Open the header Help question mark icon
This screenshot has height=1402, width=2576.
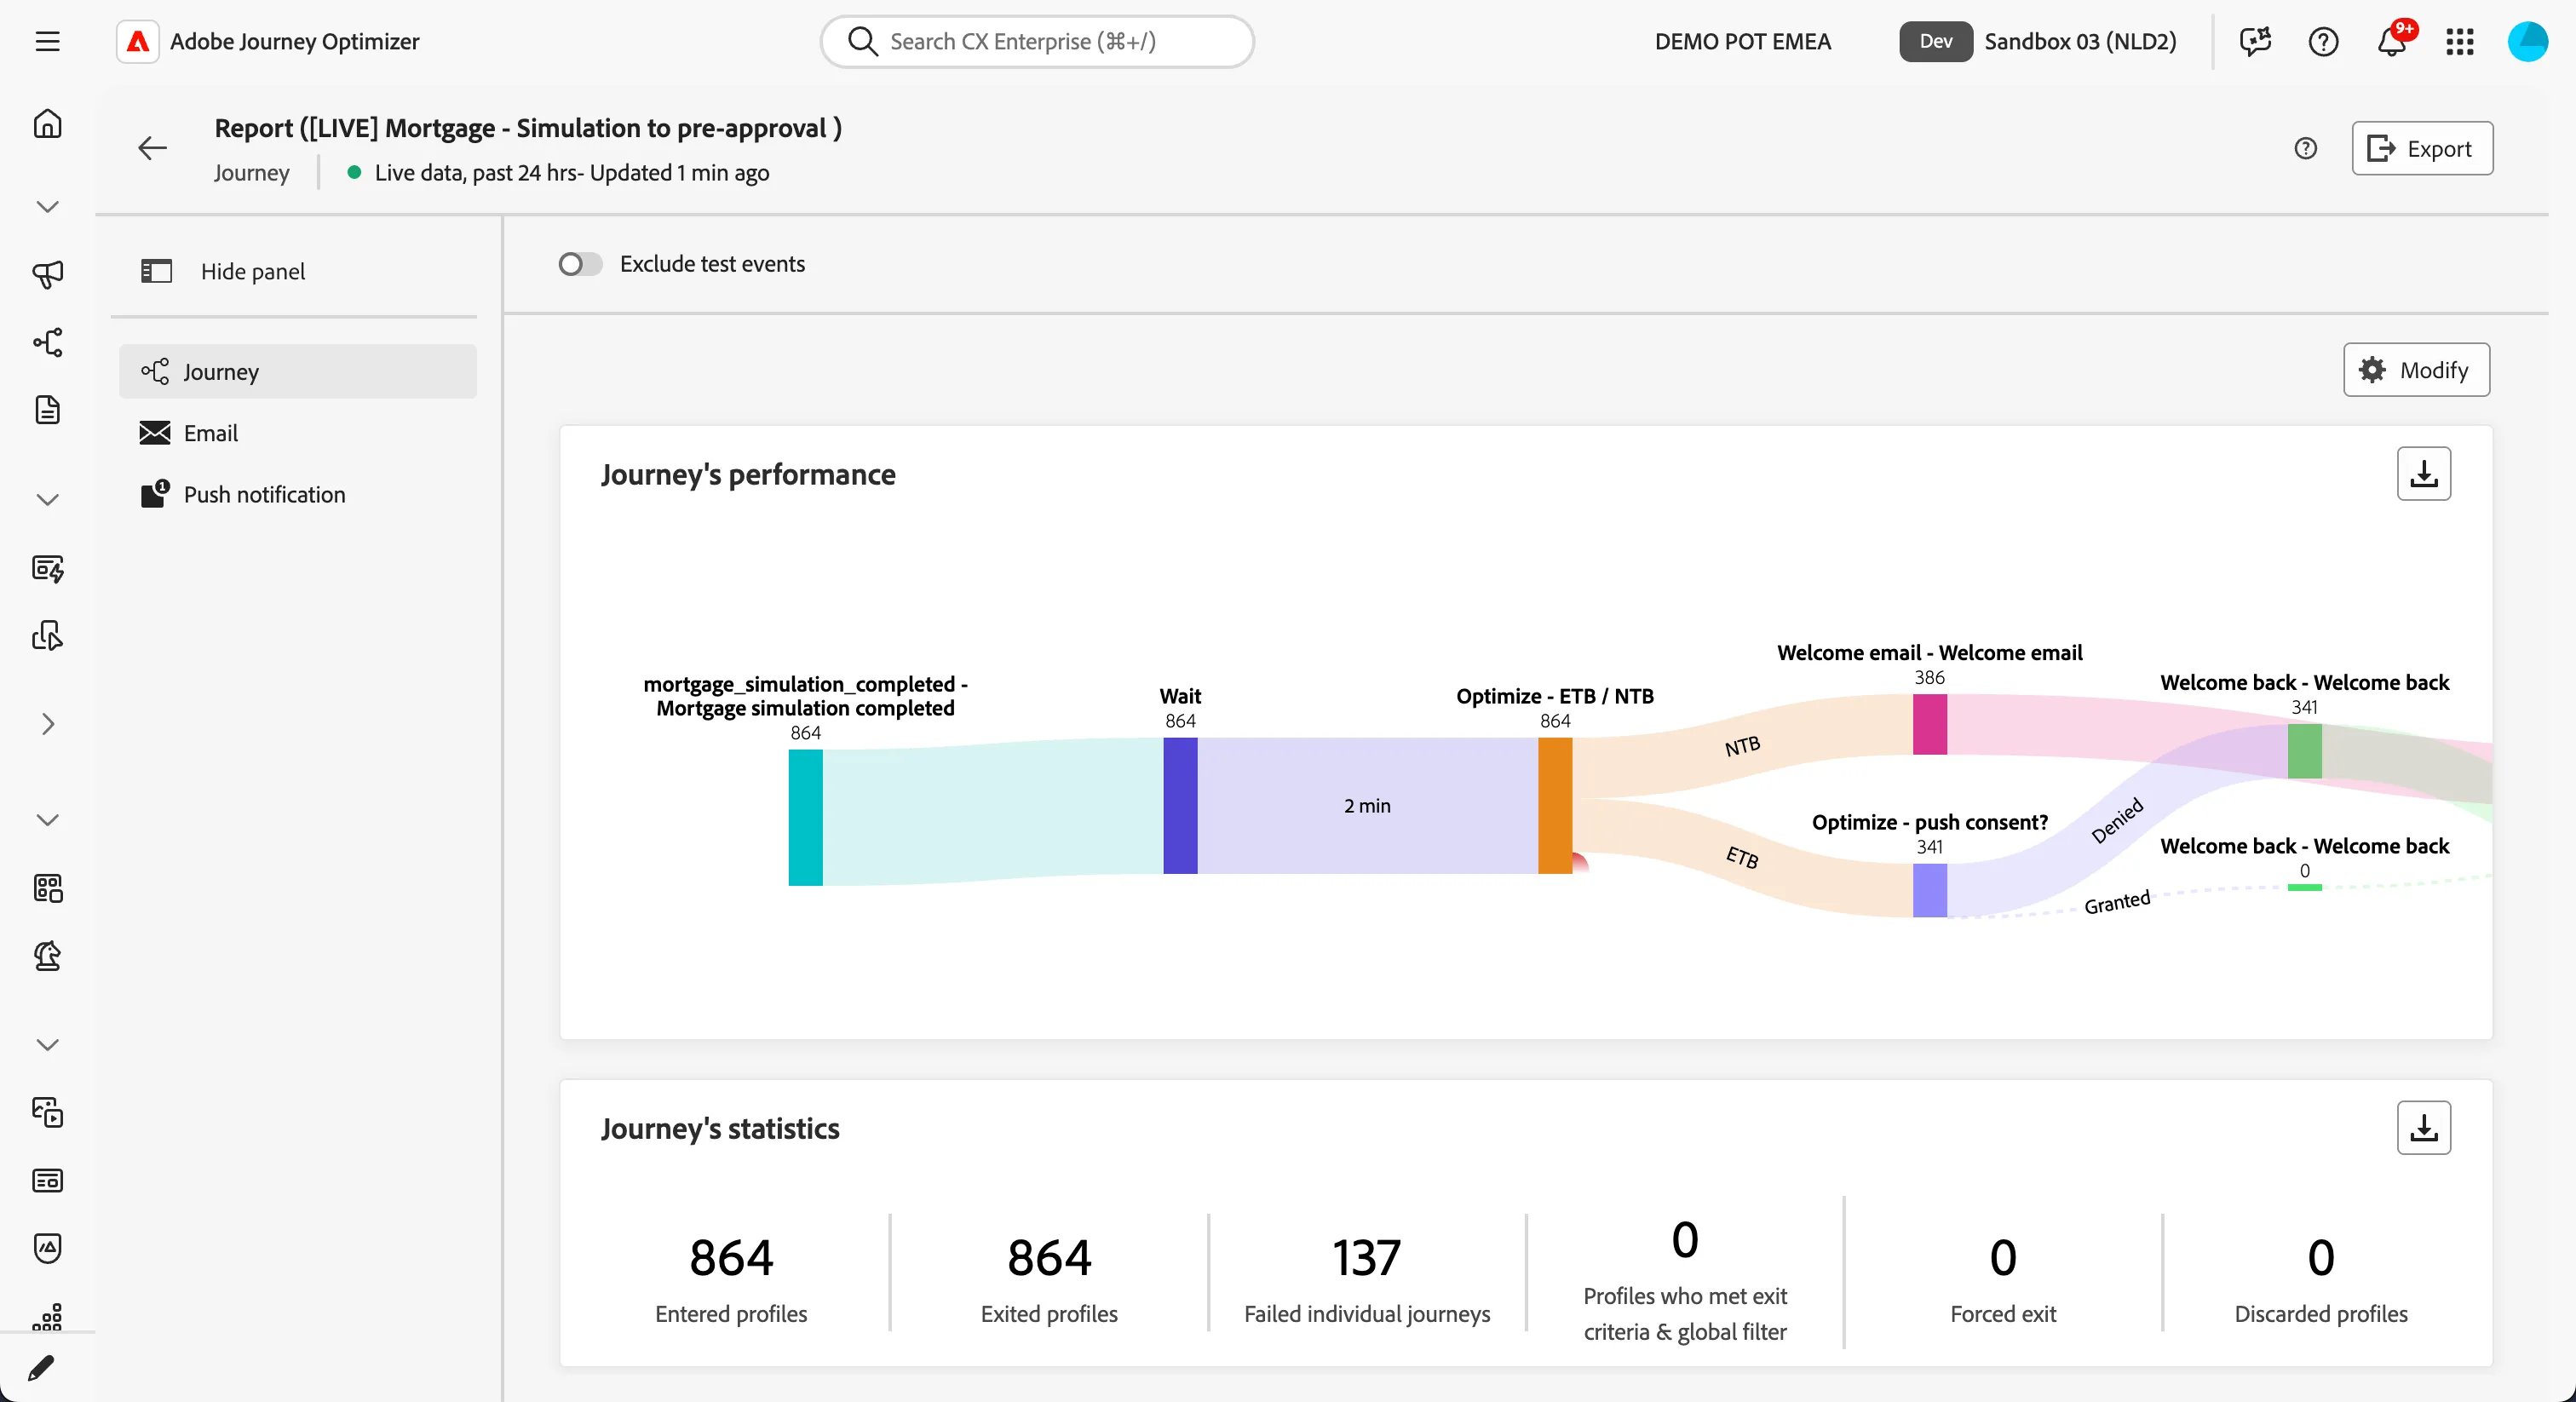coord(2323,41)
